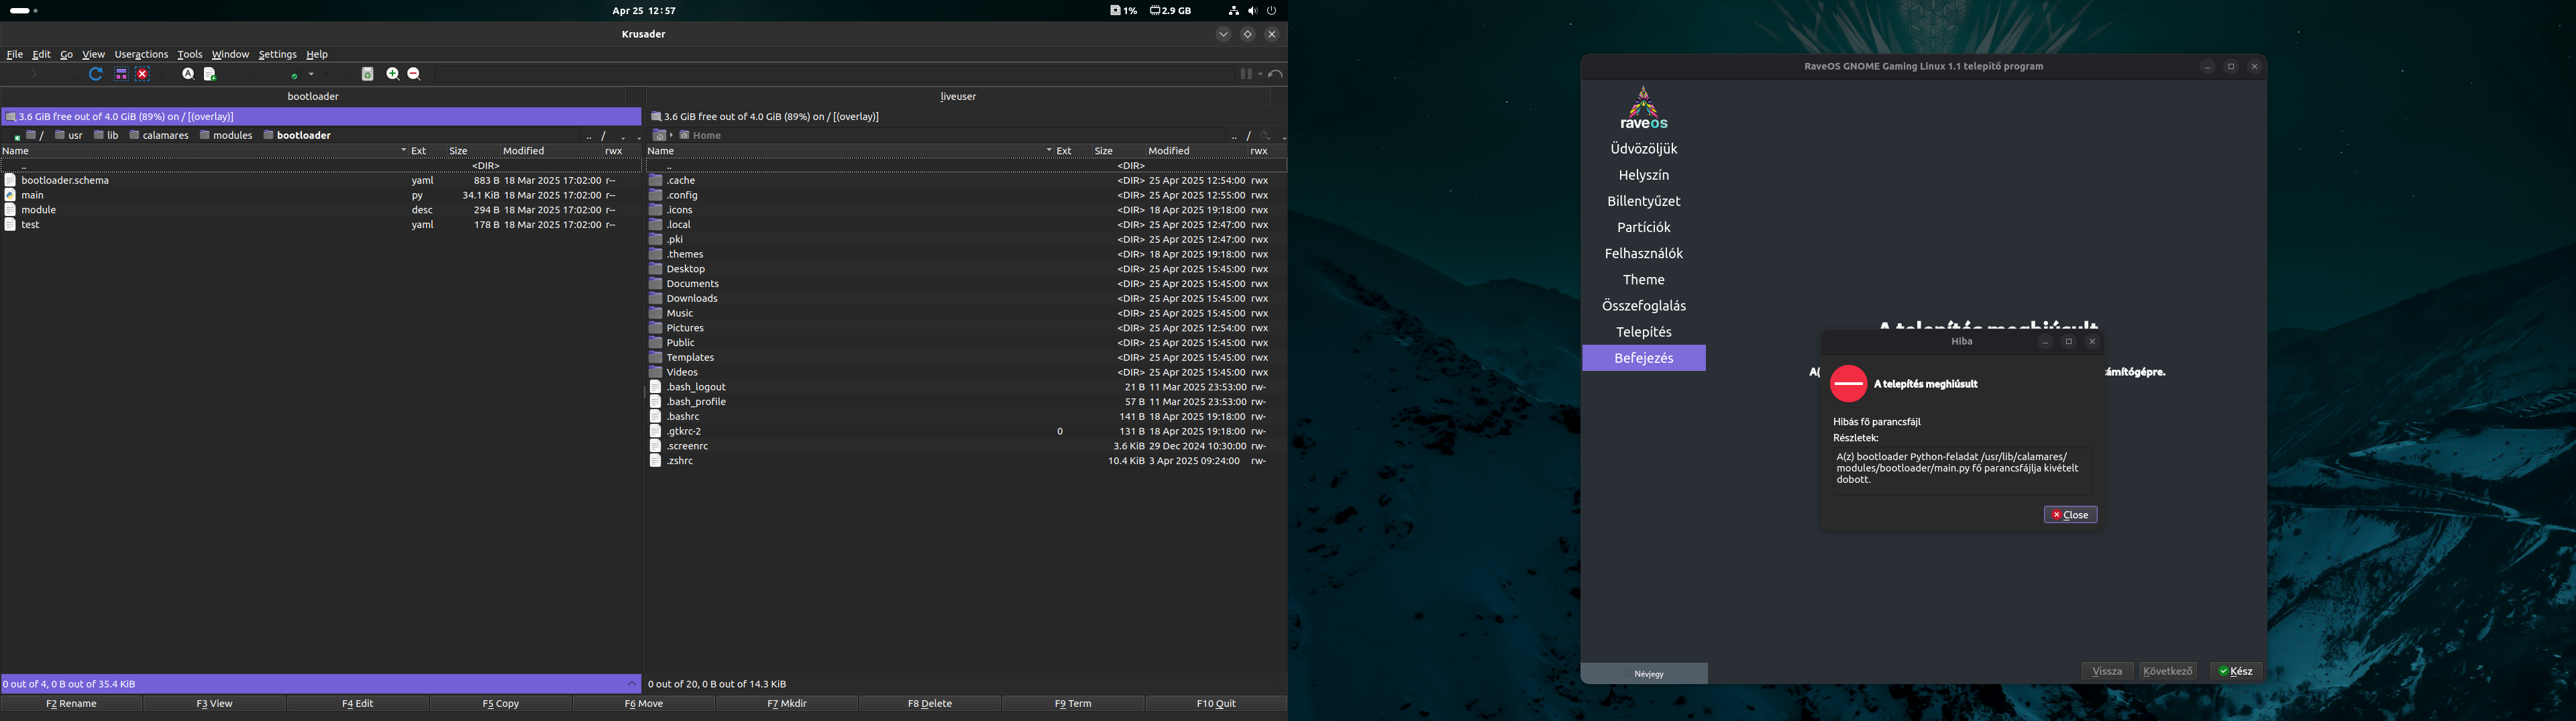Open the GNOME power system menu
Image resolution: width=2576 pixels, height=721 pixels.
(1272, 11)
